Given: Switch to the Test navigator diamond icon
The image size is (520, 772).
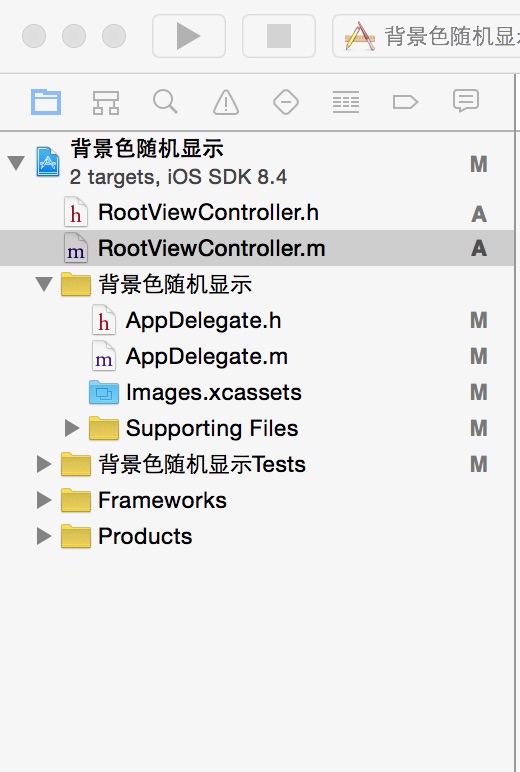Looking at the screenshot, I should (x=286, y=102).
